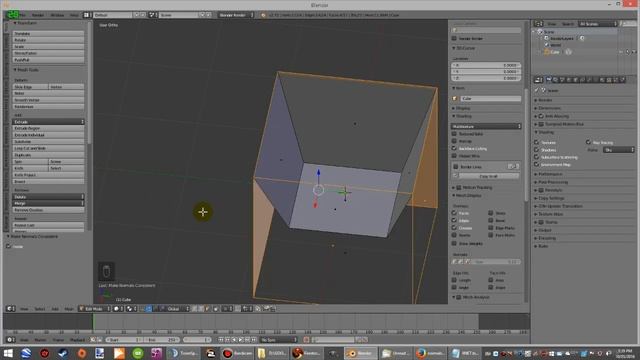The width and height of the screenshot is (640, 360).
Task: Open the 3D view editor type selector
Action: click(x=11, y=309)
